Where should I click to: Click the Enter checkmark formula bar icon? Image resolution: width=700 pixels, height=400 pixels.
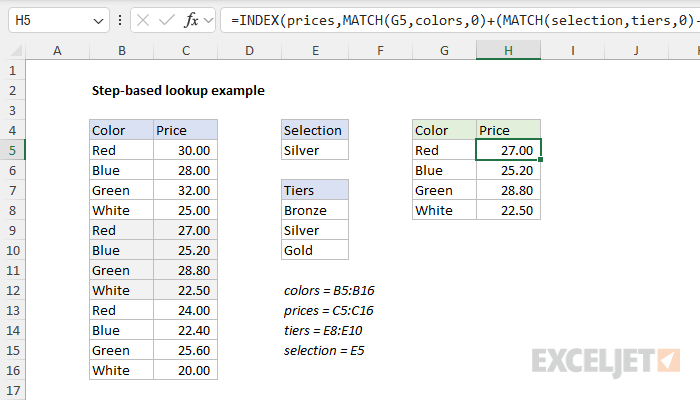pos(167,20)
